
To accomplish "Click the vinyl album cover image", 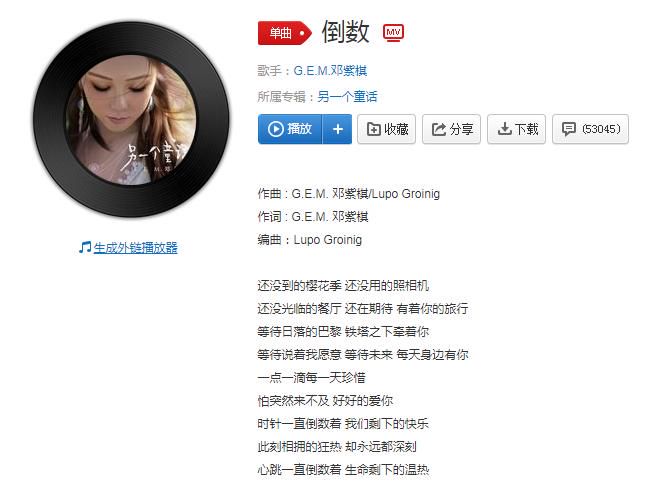I will (x=131, y=119).
